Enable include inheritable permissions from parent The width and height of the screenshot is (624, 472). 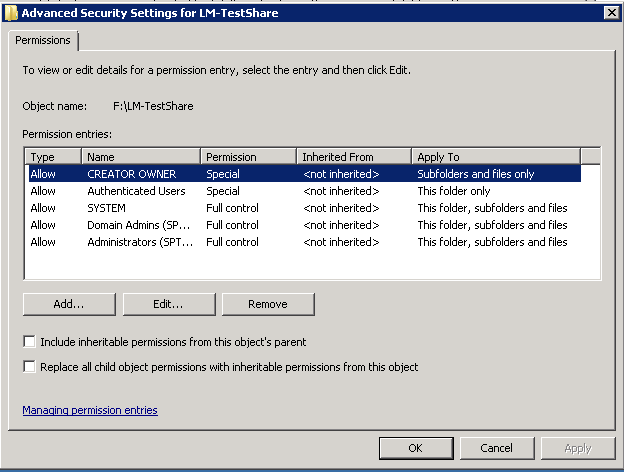[29, 342]
